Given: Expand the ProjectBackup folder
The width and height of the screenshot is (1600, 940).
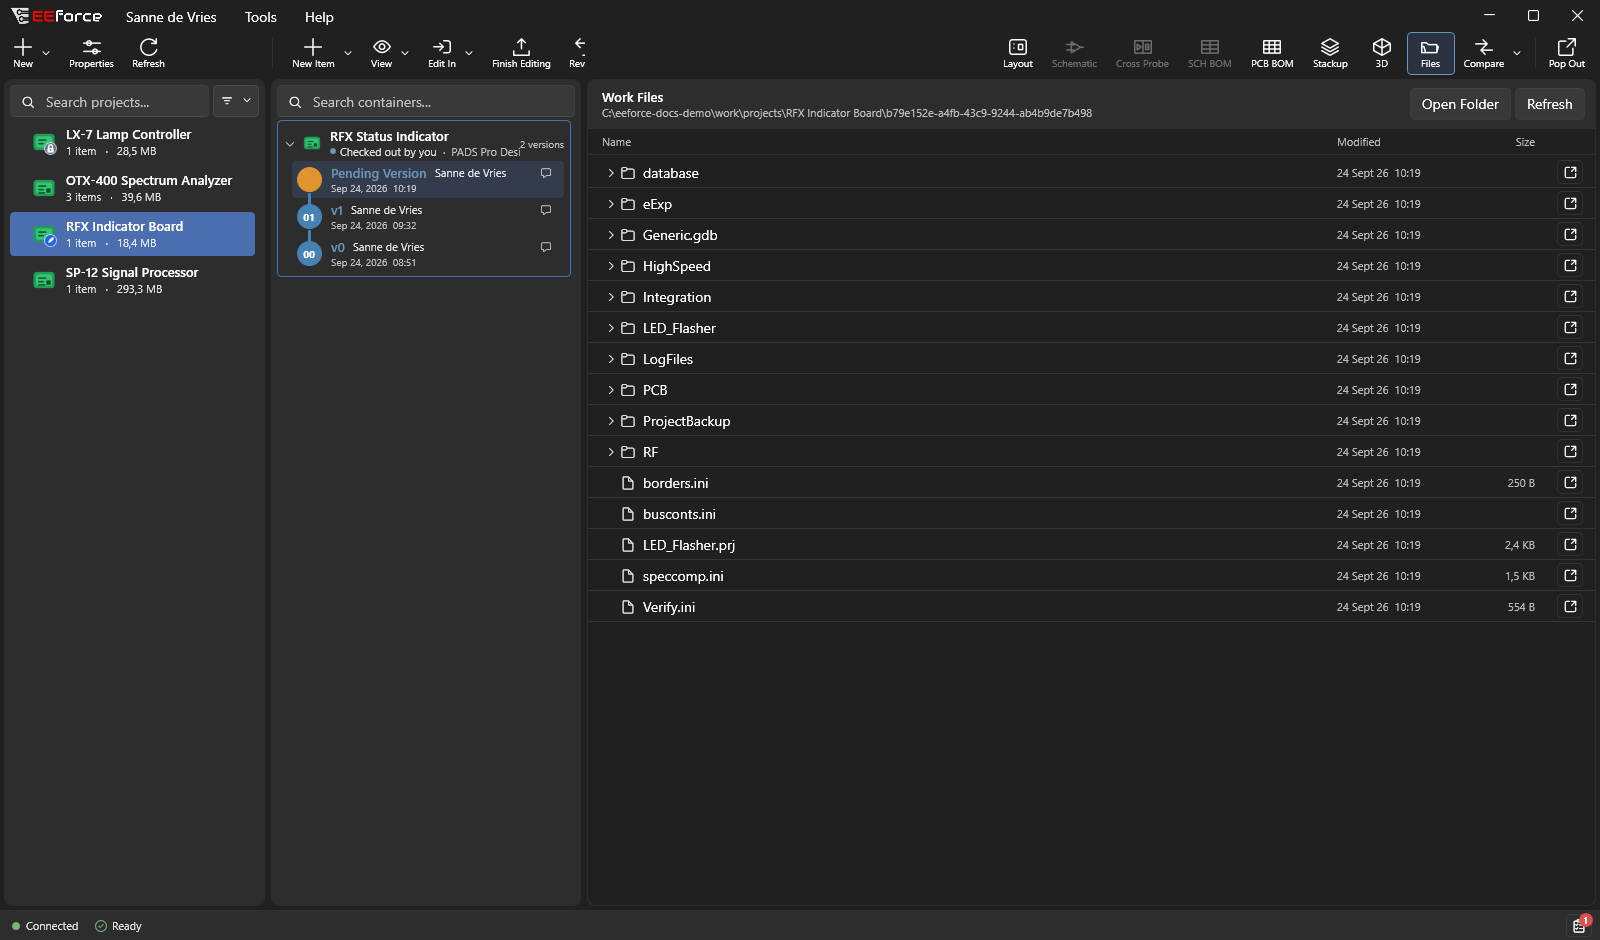Looking at the screenshot, I should click(611, 421).
